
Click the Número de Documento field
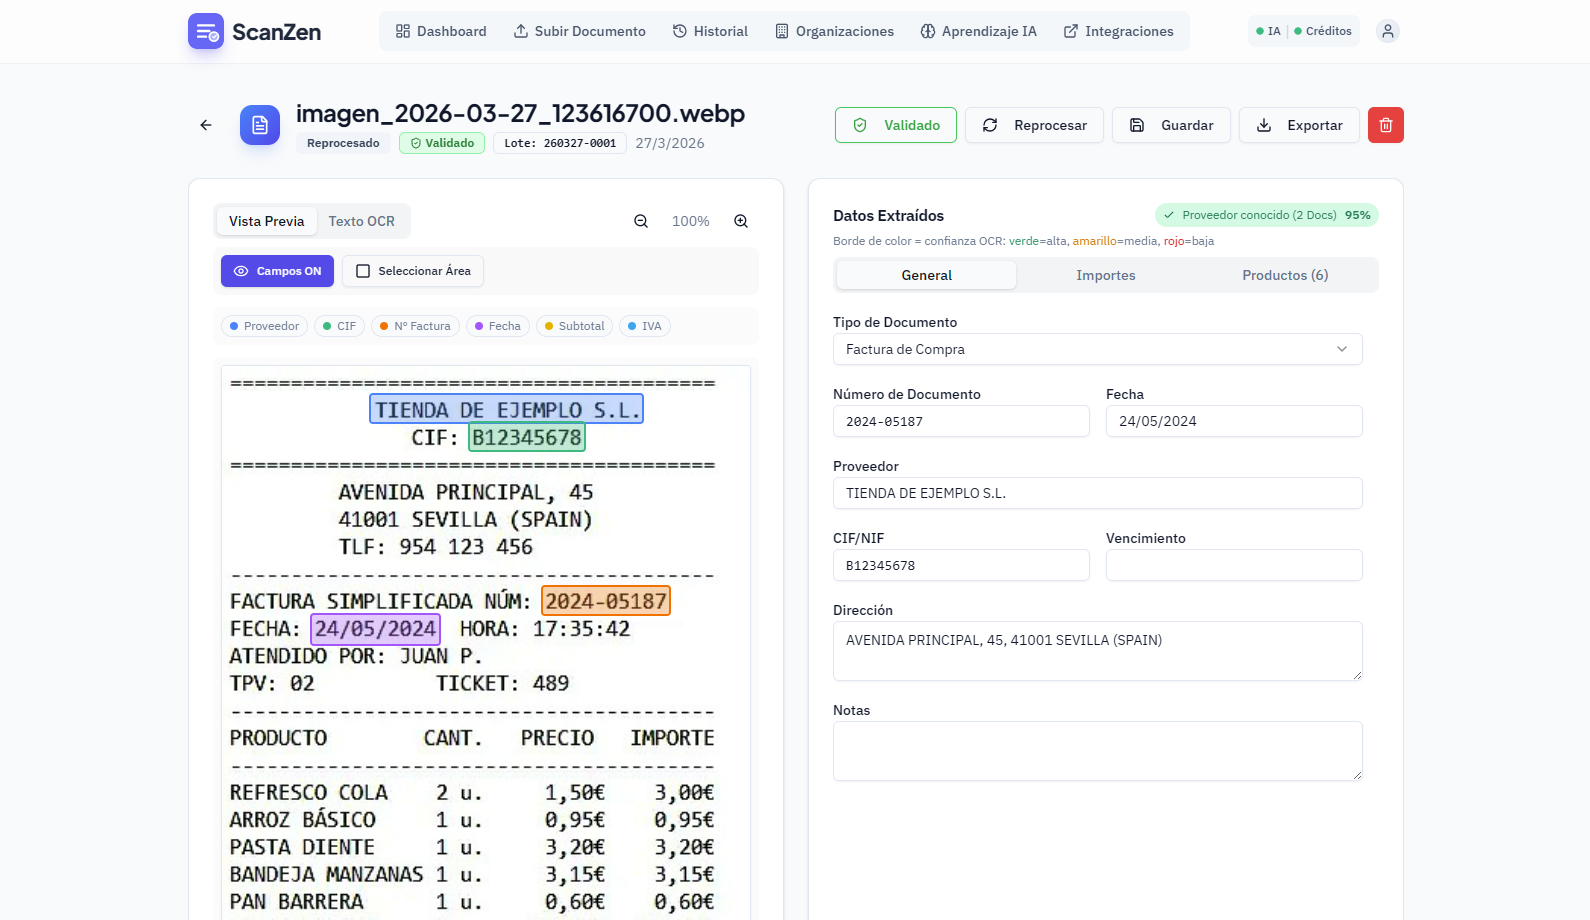point(961,421)
